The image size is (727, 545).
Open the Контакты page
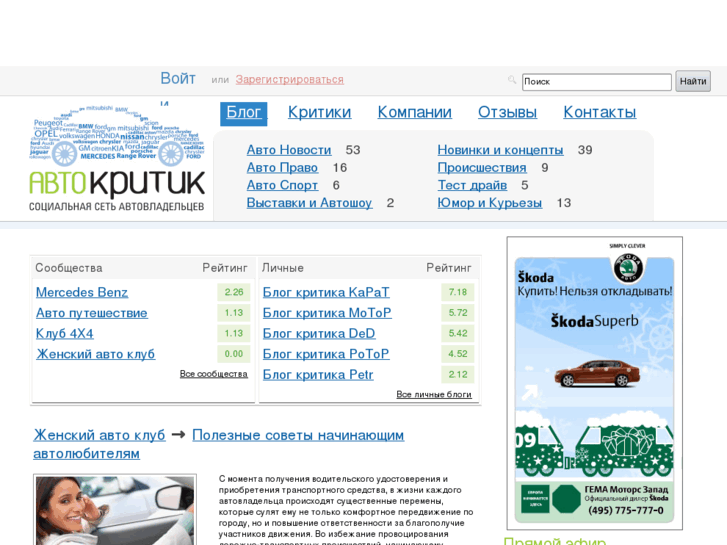click(x=599, y=113)
